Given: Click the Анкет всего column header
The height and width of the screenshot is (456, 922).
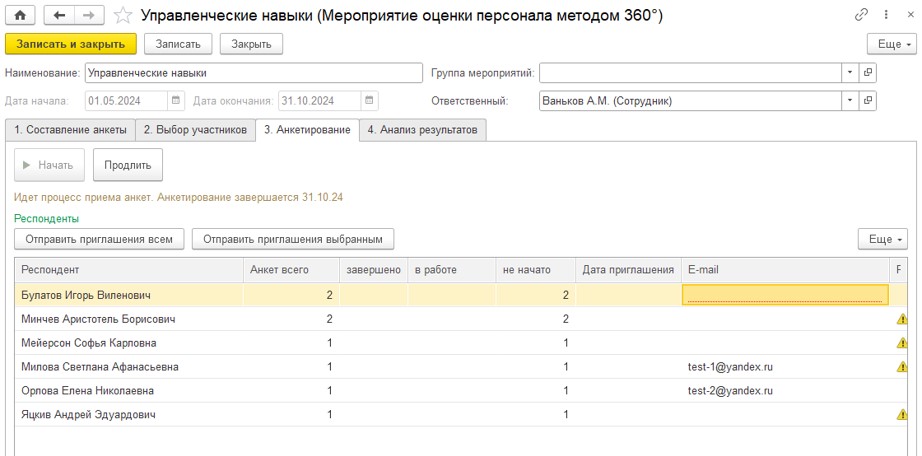Looking at the screenshot, I should 292,270.
